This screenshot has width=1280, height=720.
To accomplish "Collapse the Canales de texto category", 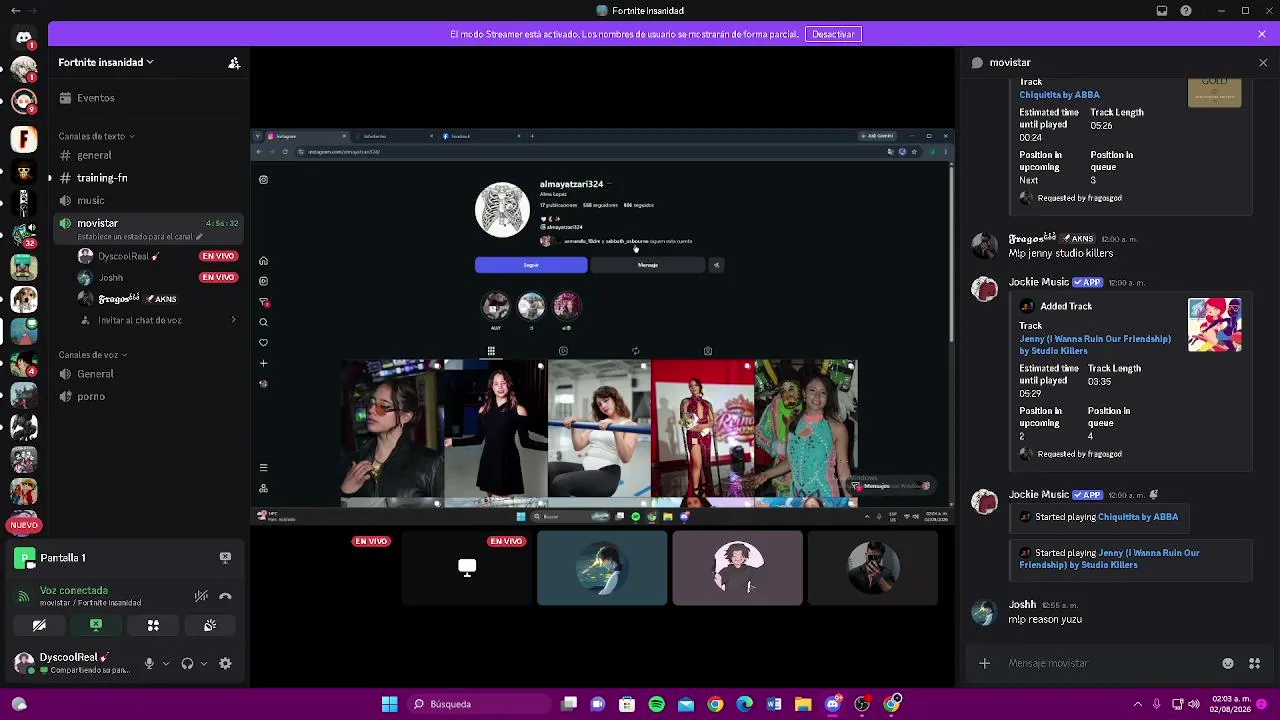I will 96,136.
